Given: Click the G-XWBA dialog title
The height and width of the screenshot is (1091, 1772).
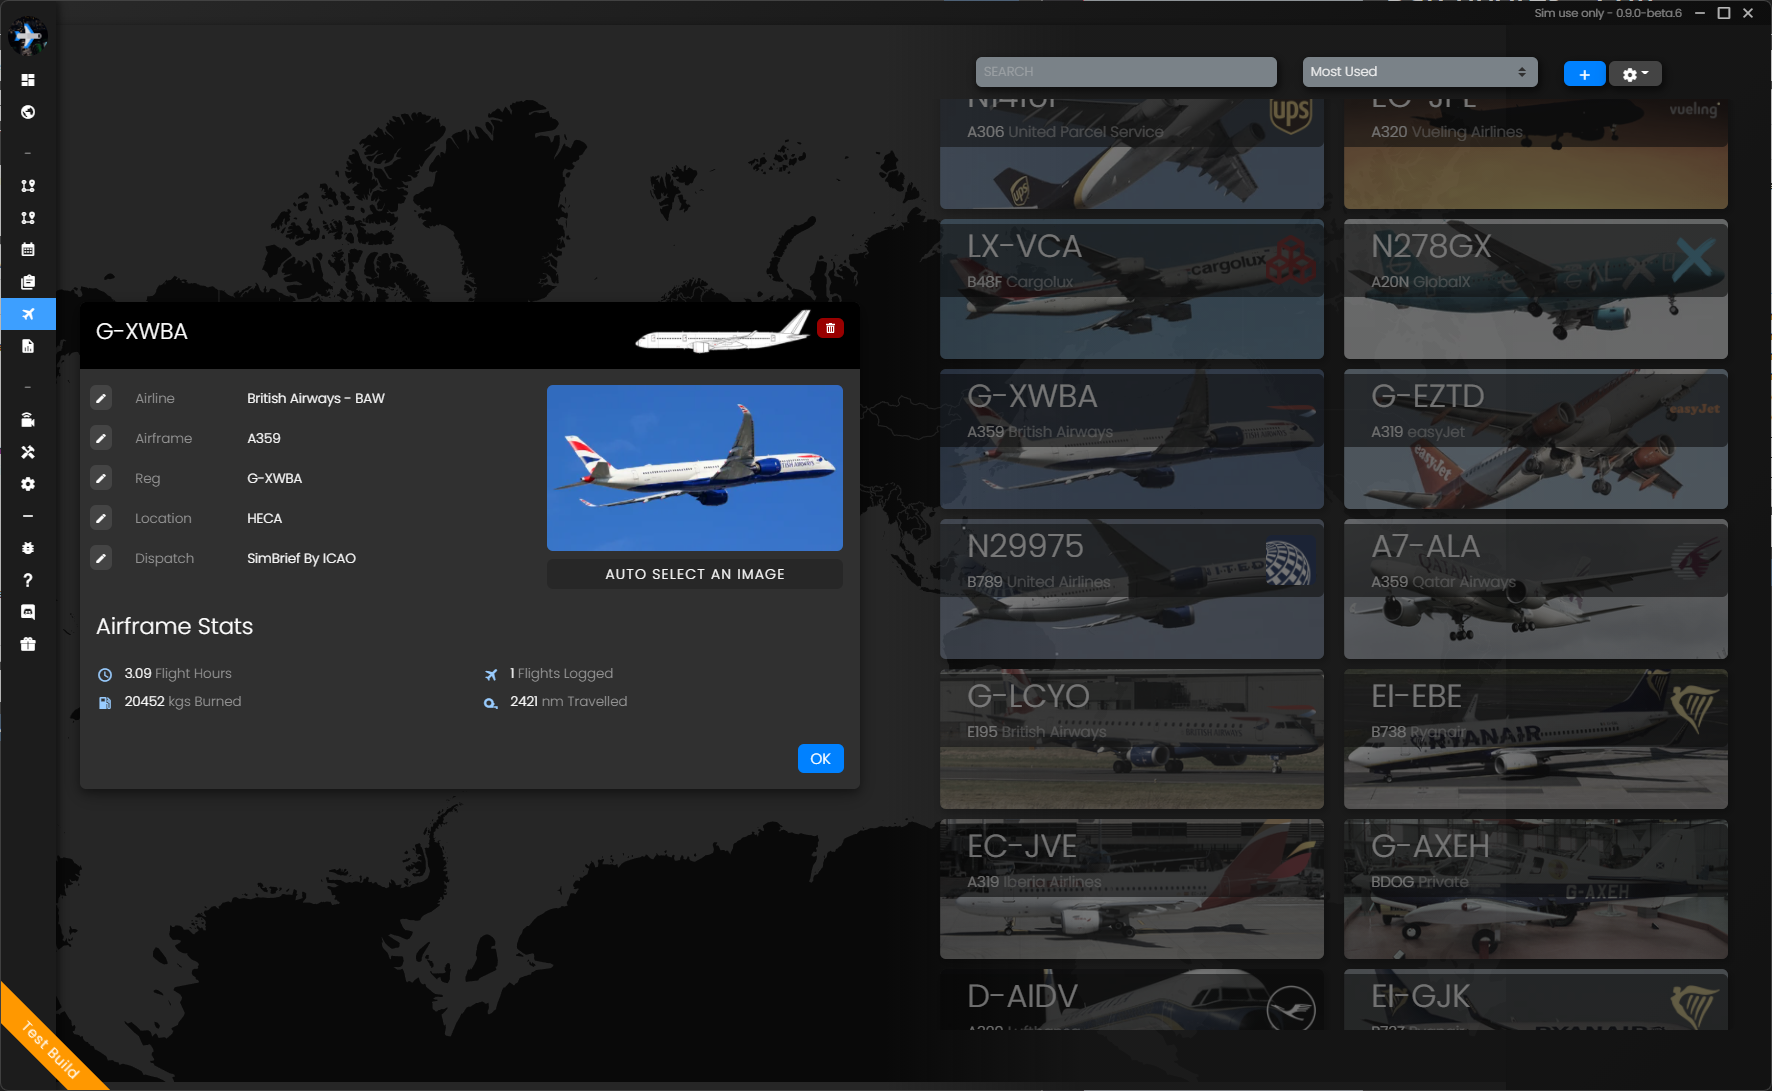Looking at the screenshot, I should tap(142, 332).
